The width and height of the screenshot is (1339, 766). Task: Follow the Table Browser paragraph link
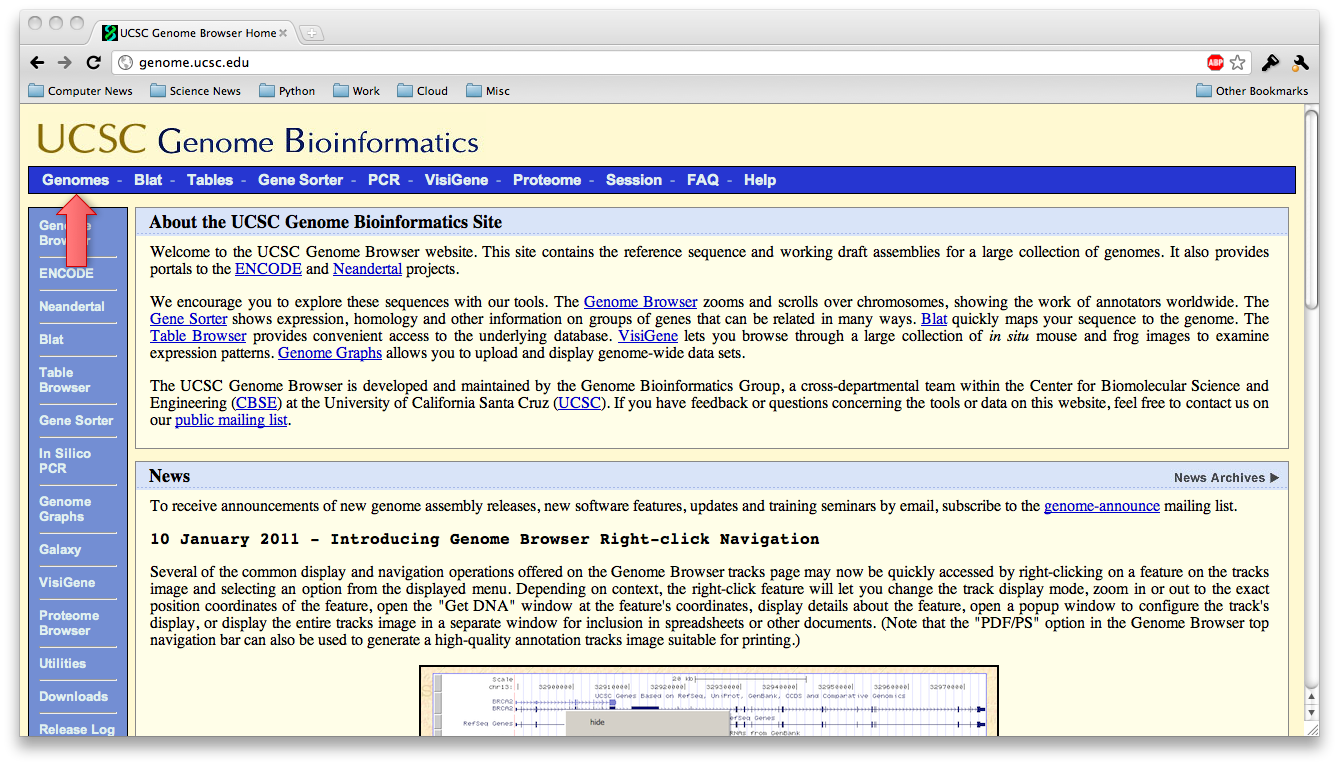click(x=198, y=336)
